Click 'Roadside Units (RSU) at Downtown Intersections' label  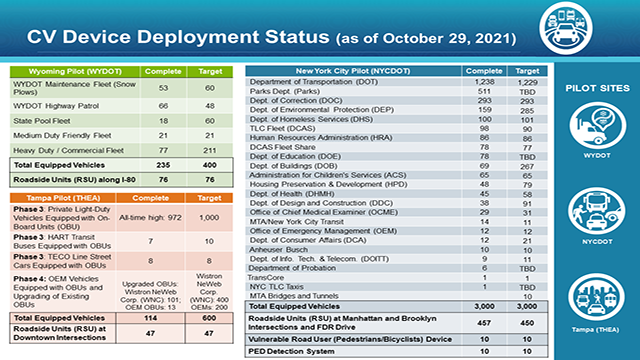pyautogui.click(x=60, y=333)
